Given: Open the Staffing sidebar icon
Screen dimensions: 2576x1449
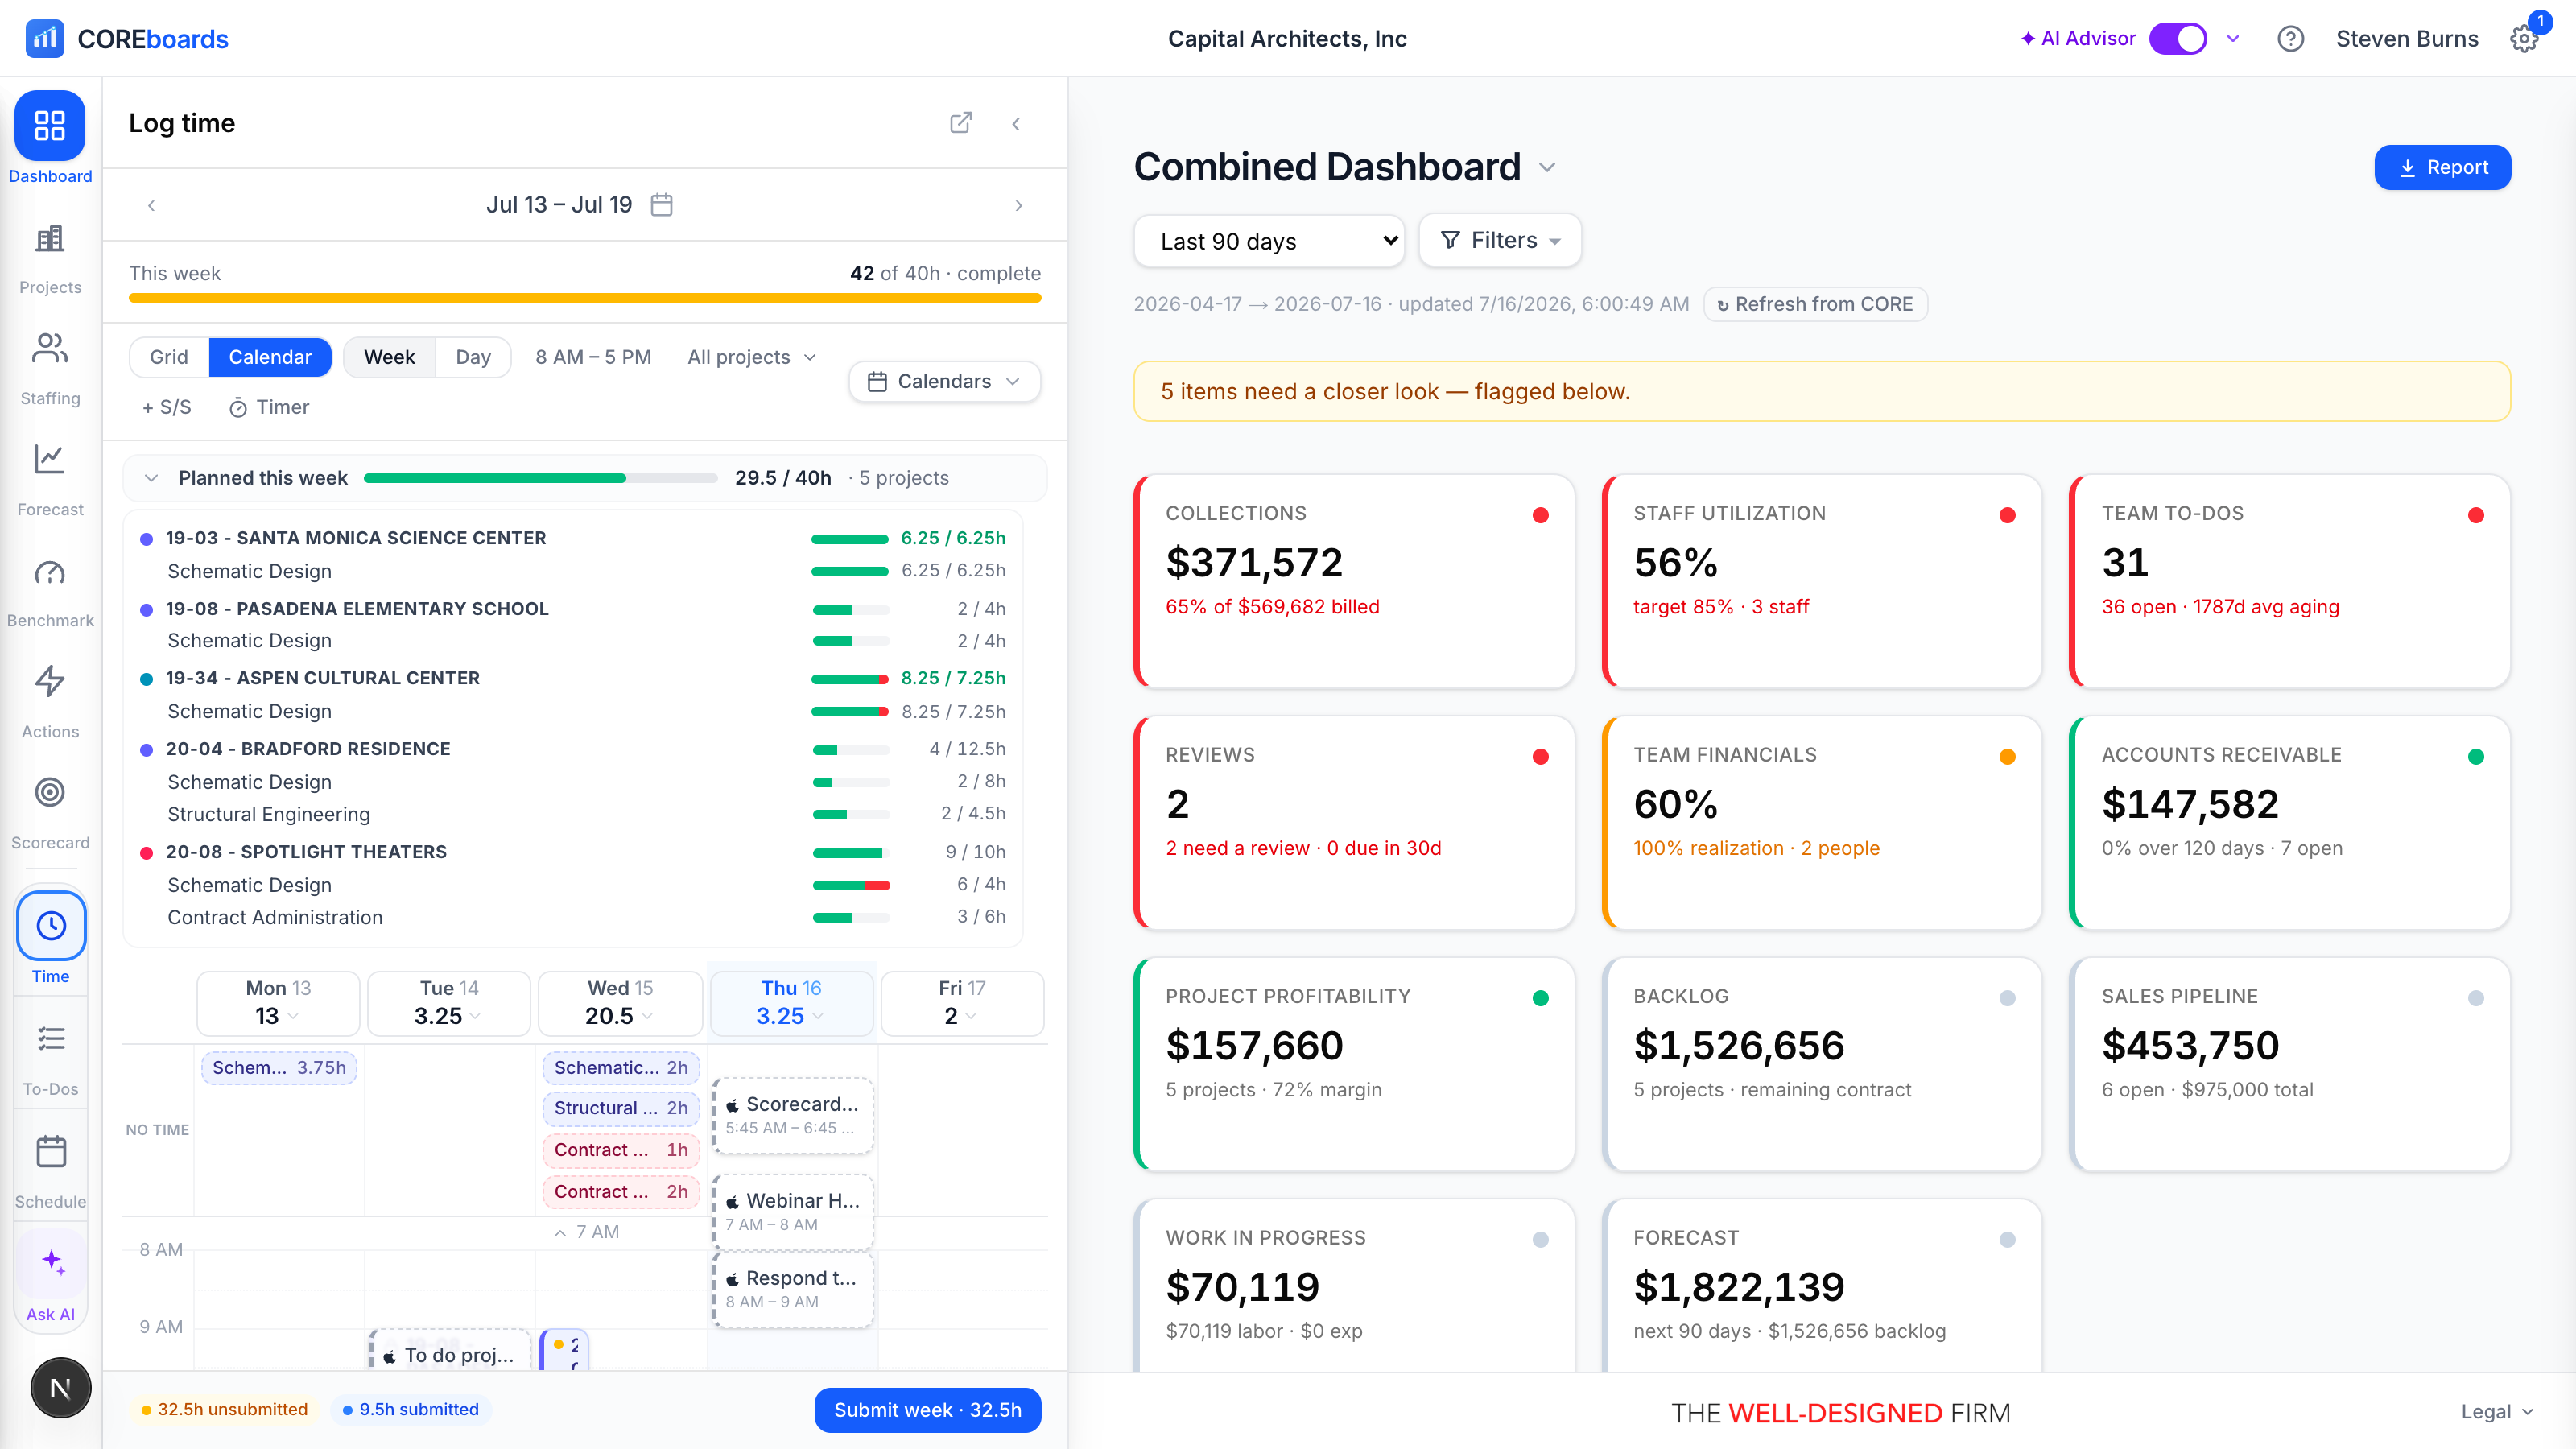Looking at the screenshot, I should pyautogui.click(x=50, y=349).
